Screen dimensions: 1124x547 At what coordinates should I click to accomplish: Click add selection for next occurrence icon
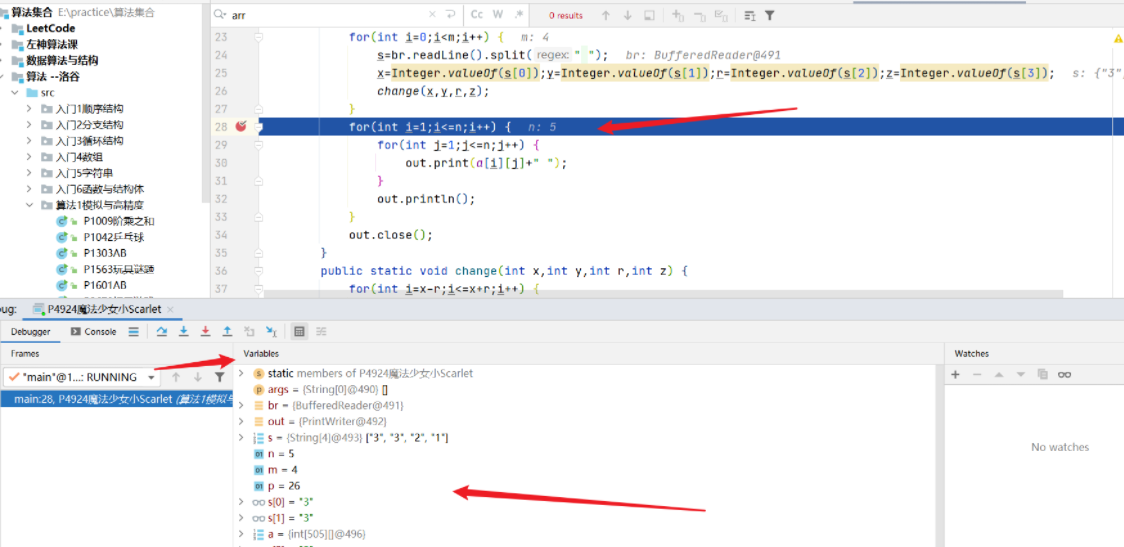click(678, 14)
